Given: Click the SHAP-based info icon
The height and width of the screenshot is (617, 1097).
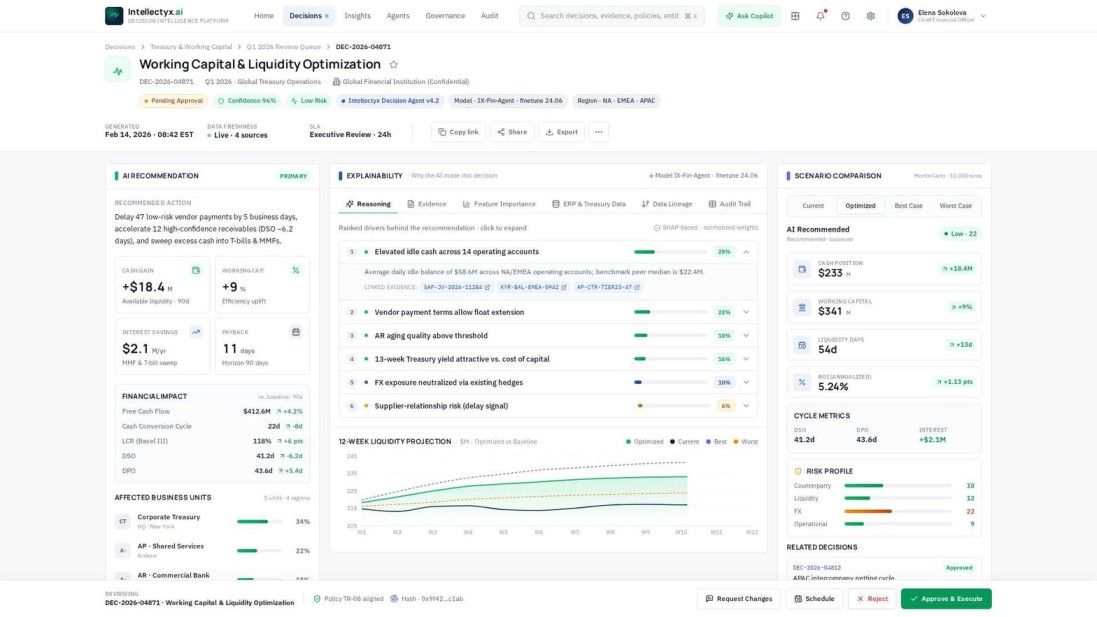Looking at the screenshot, I should pyautogui.click(x=657, y=227).
